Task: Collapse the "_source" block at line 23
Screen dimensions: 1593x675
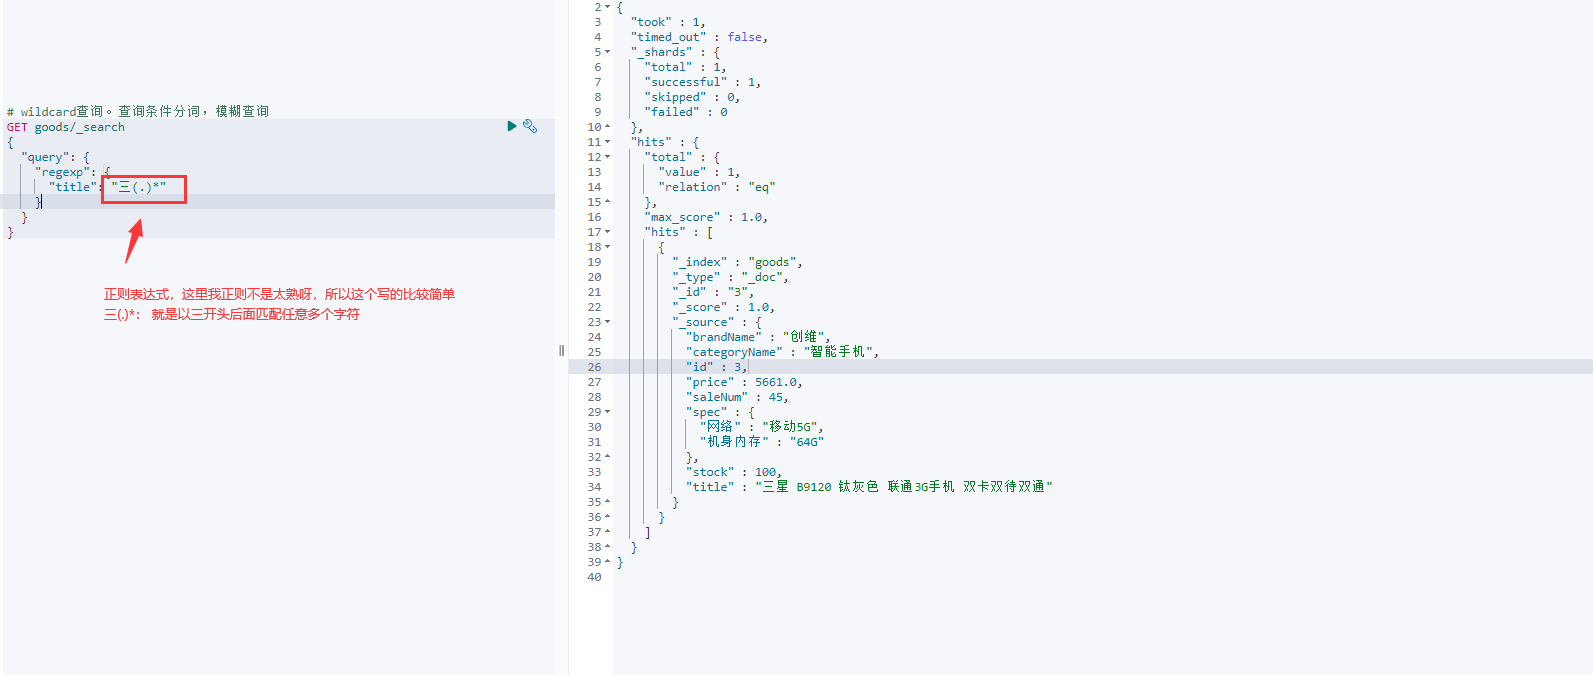Action: pyautogui.click(x=607, y=322)
